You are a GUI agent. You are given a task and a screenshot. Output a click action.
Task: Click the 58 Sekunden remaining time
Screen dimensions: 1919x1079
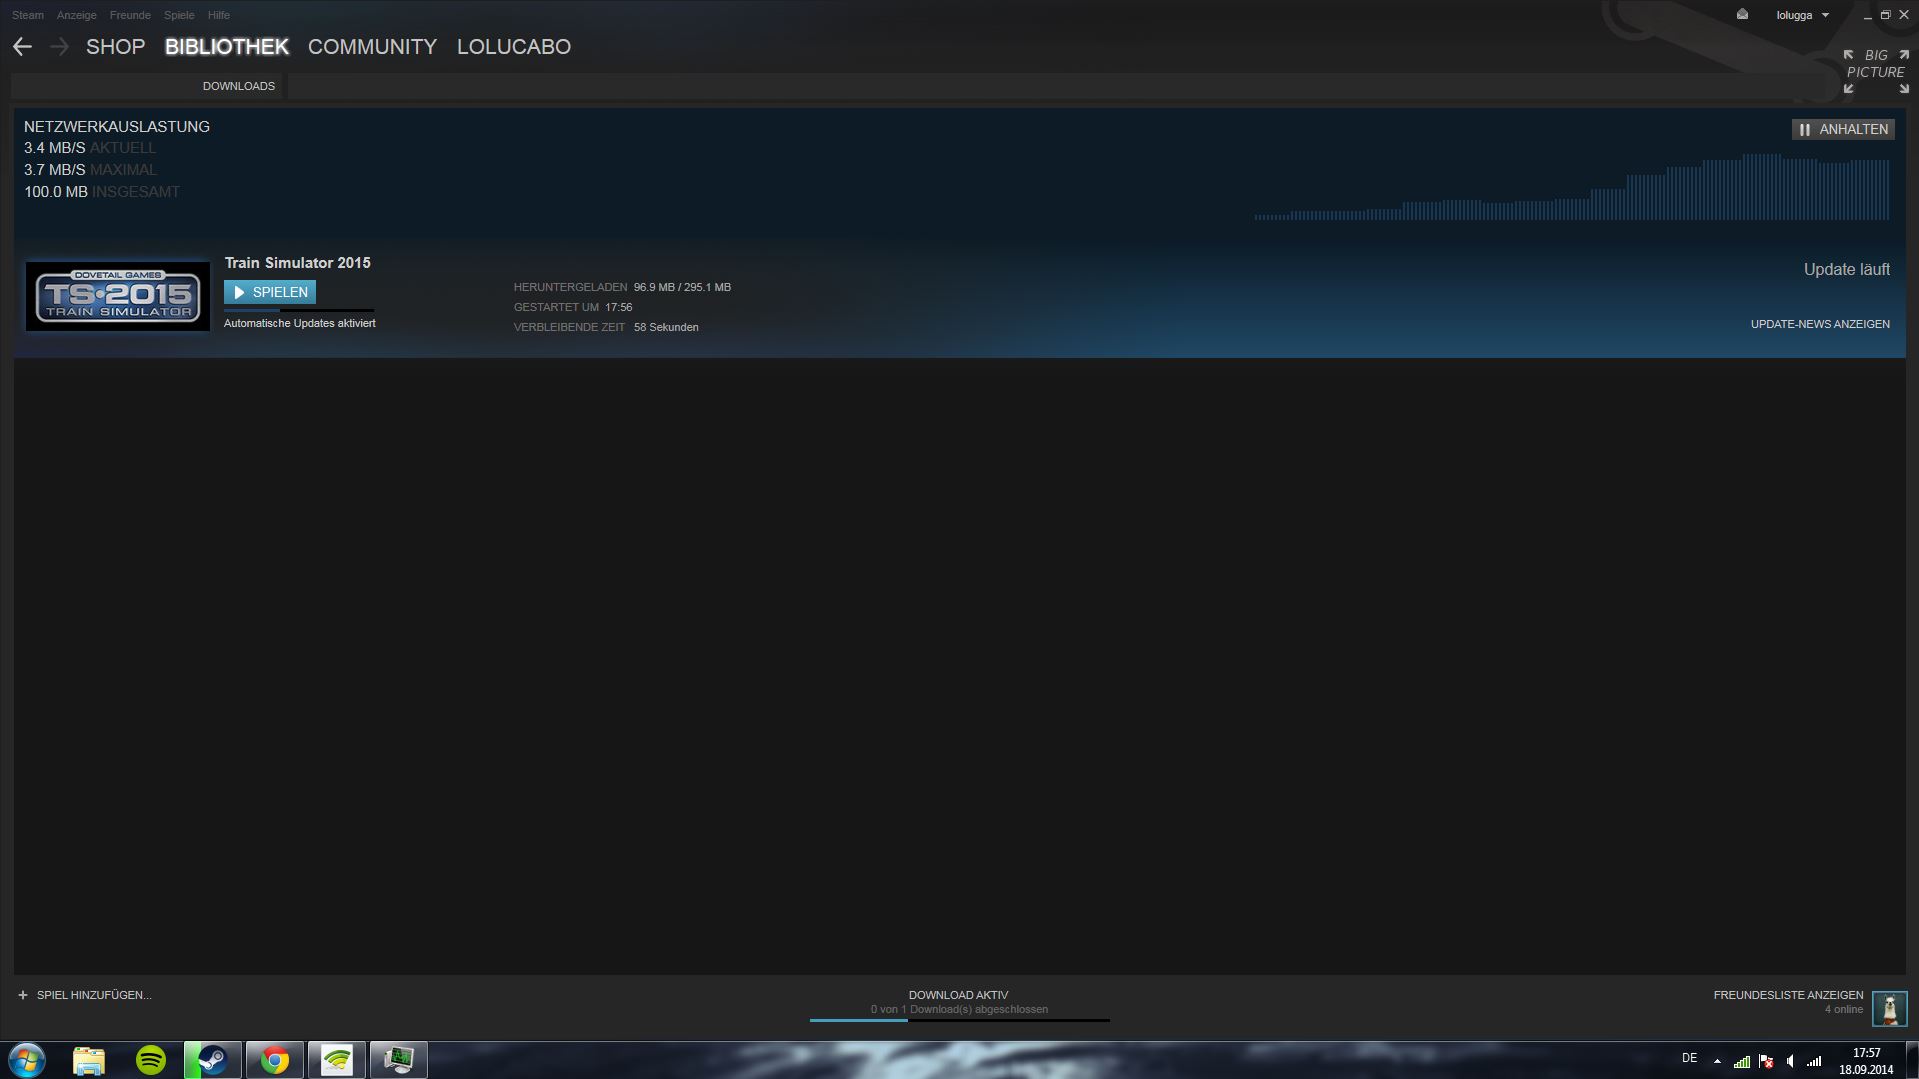(666, 327)
